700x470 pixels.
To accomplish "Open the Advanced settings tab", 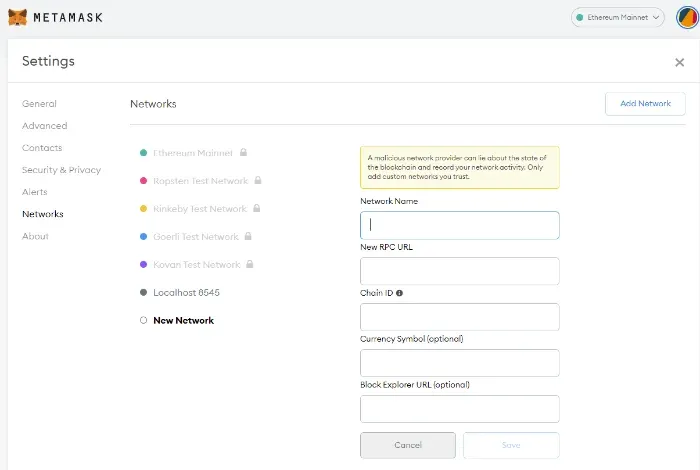I will 45,126.
